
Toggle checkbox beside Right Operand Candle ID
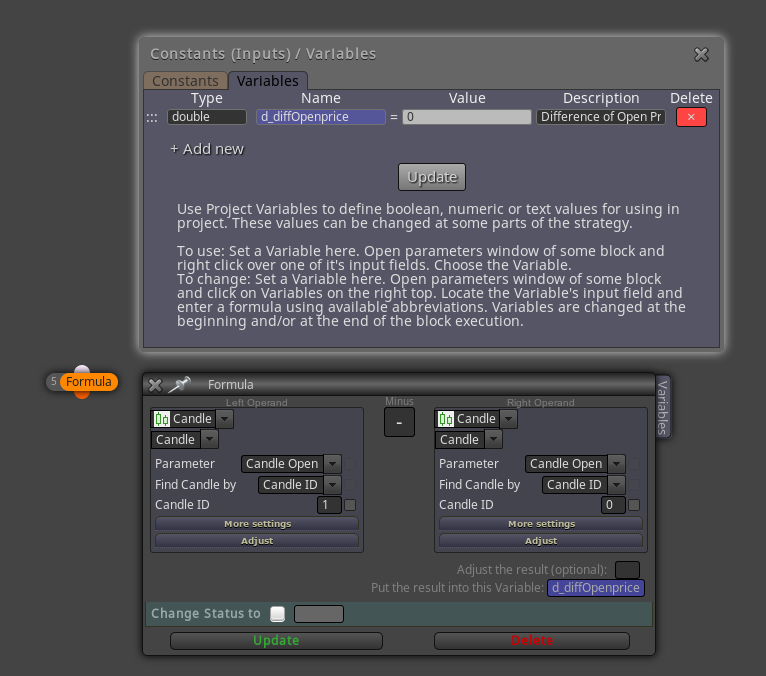(x=634, y=505)
